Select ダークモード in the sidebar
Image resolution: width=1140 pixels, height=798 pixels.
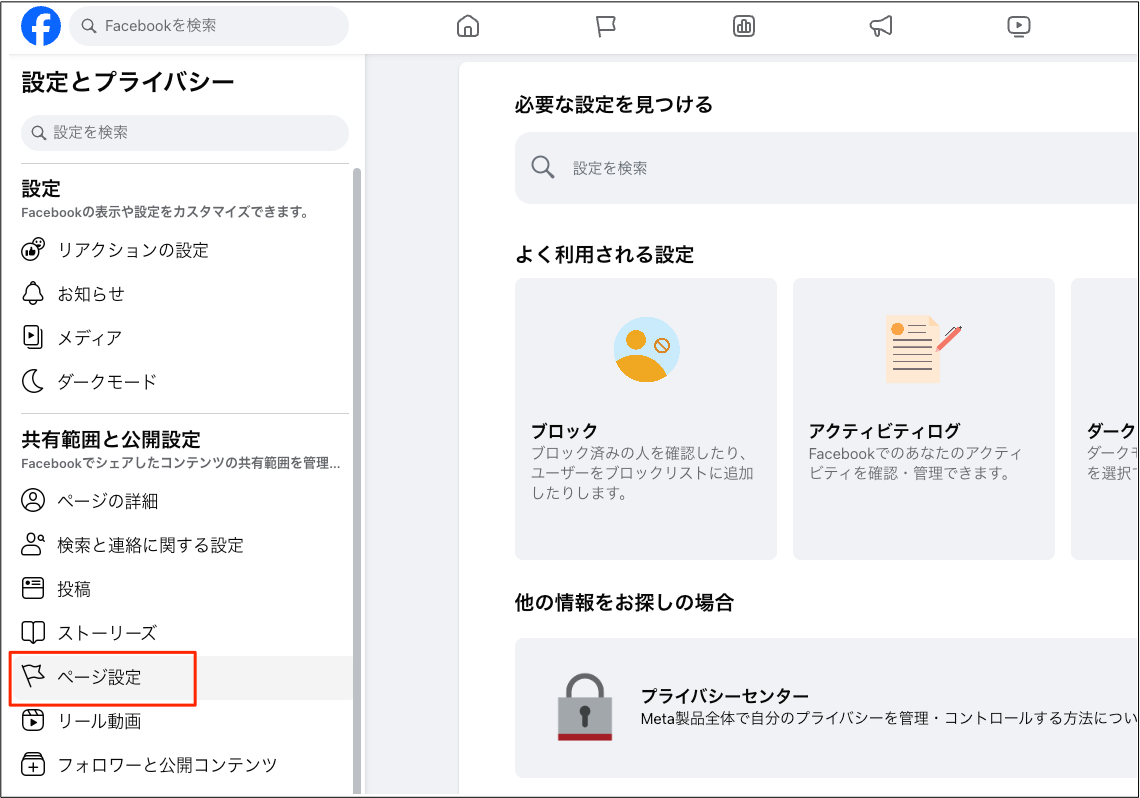tap(186, 381)
